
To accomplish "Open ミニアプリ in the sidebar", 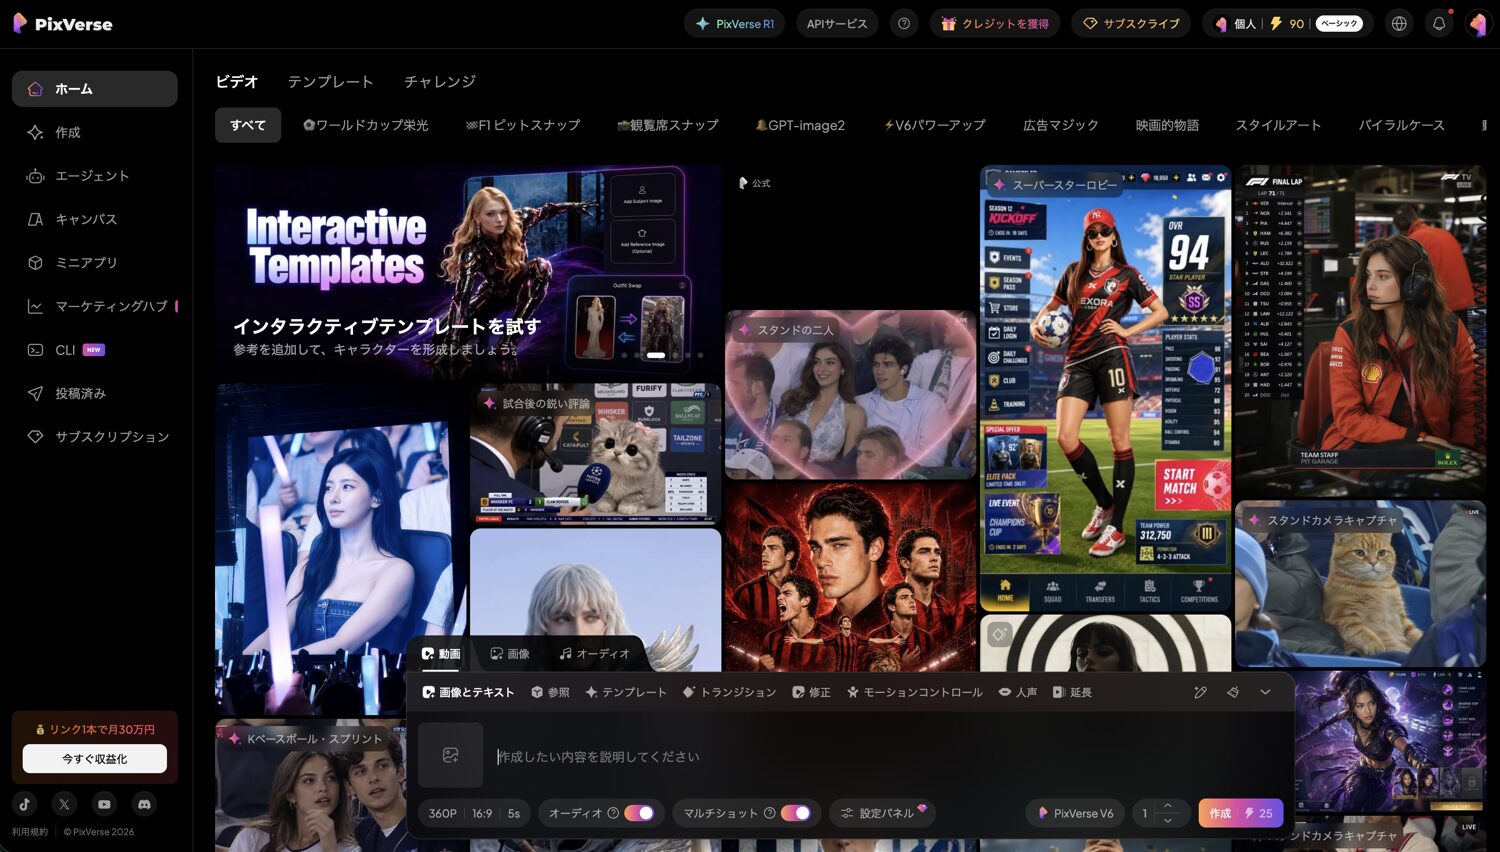I will pyautogui.click(x=95, y=263).
